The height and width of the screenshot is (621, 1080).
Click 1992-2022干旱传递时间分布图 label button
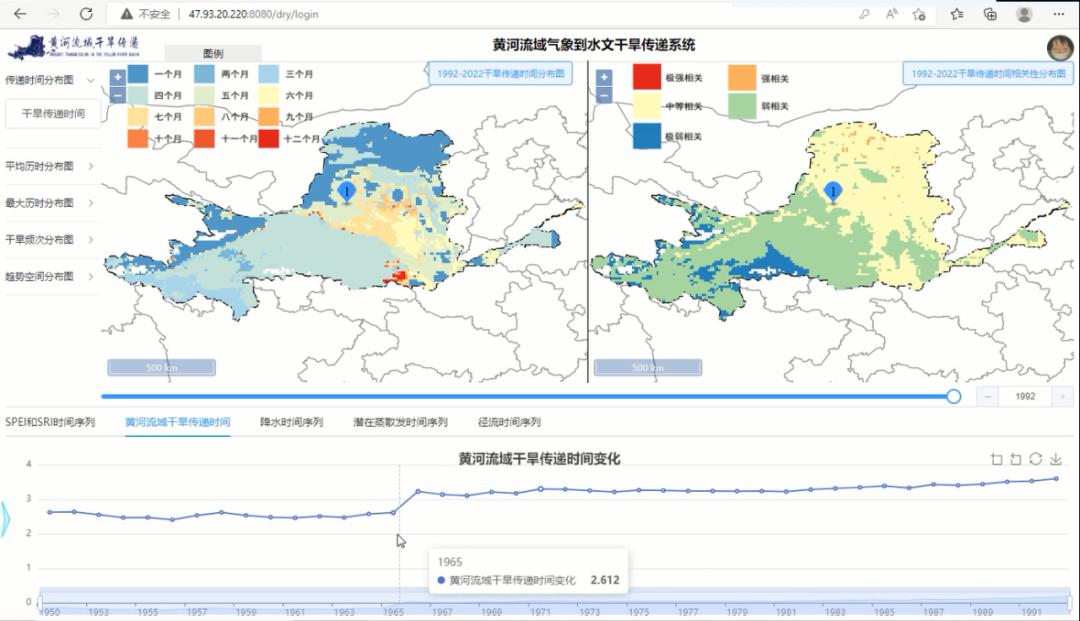coord(501,73)
